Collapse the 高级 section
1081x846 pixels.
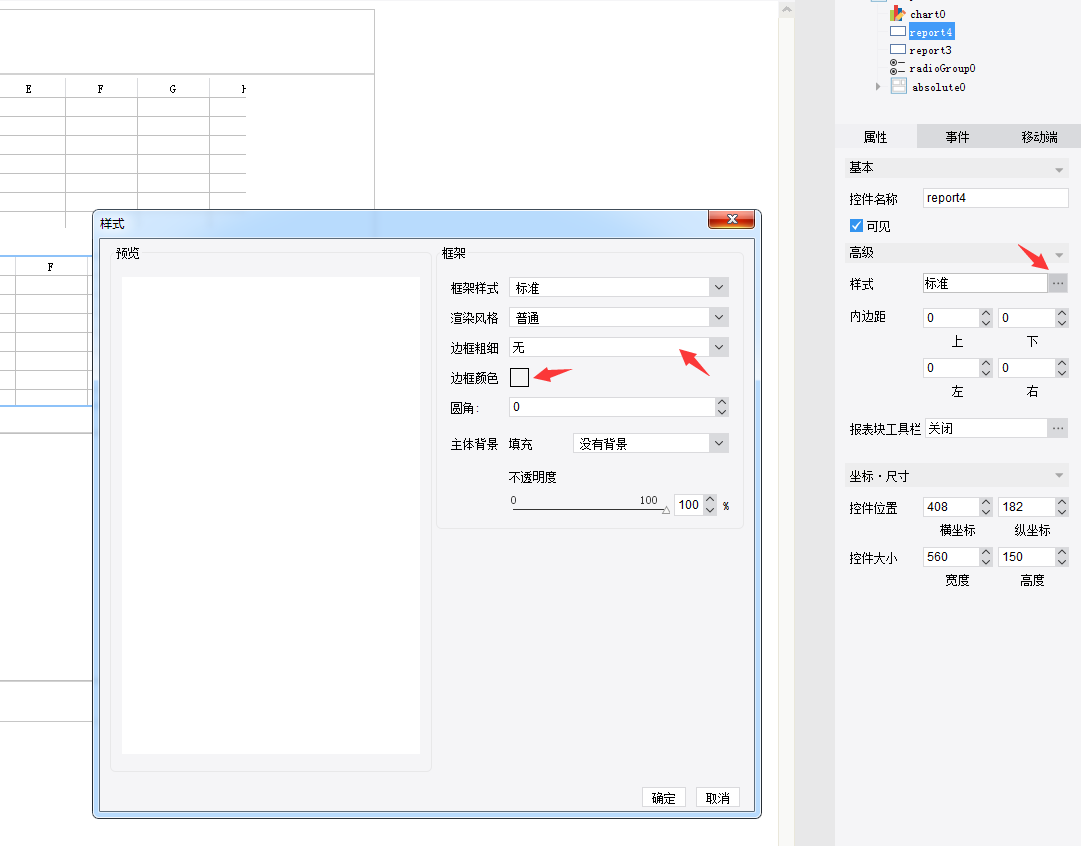(x=1059, y=254)
